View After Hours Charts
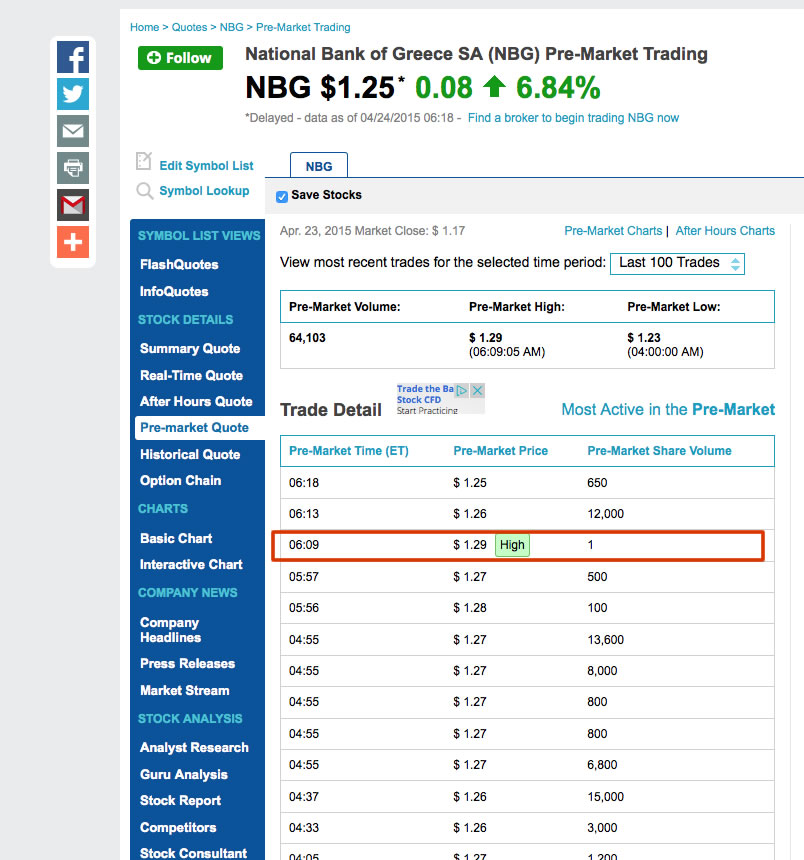Screen dimensions: 804x860 [x=725, y=230]
